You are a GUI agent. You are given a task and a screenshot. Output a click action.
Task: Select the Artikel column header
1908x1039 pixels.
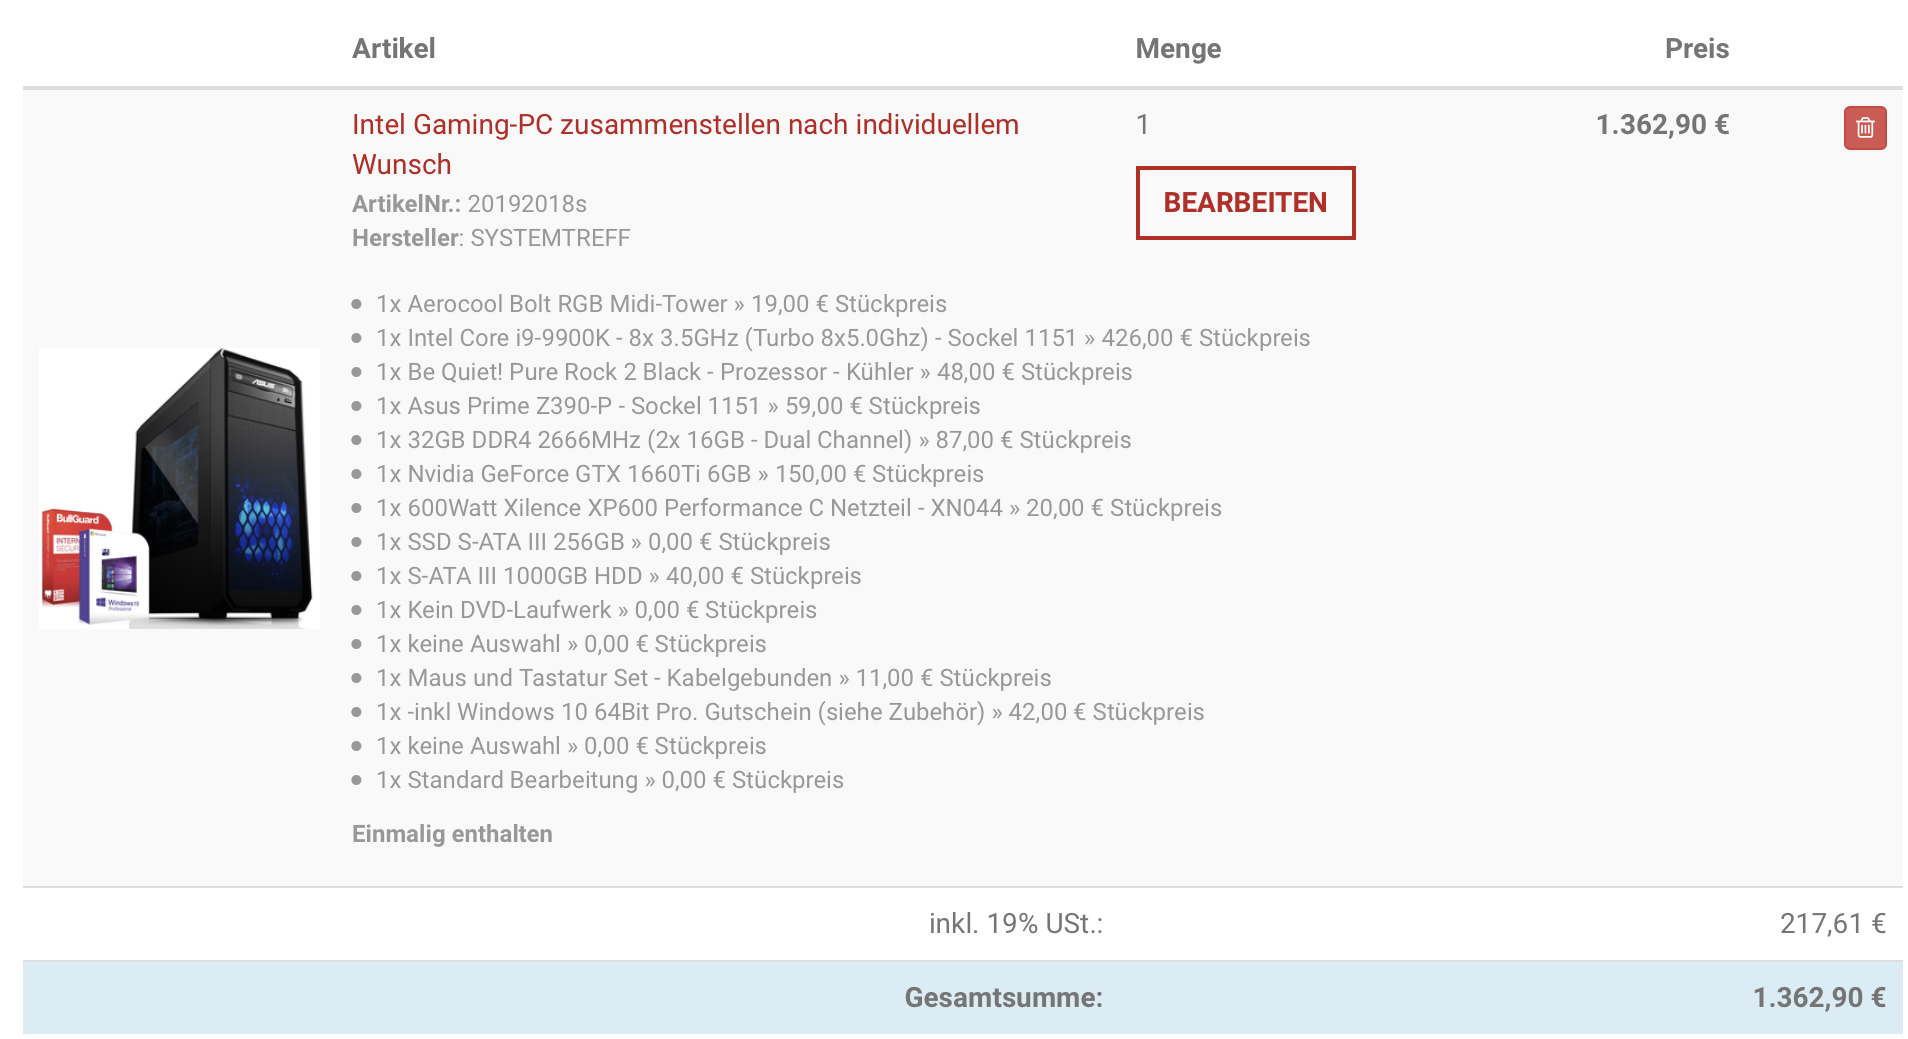click(x=393, y=49)
